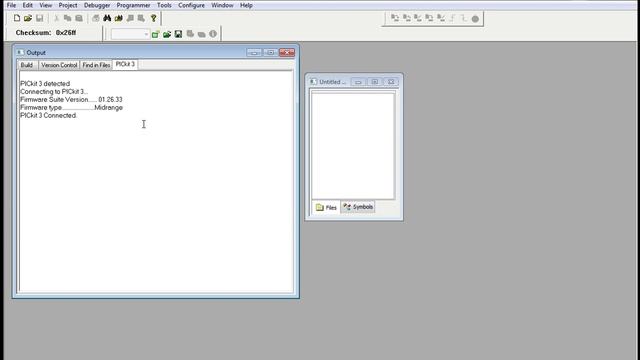This screenshot has height=360, width=640.
Task: Close the Untitled workspace window
Action: coord(391,82)
